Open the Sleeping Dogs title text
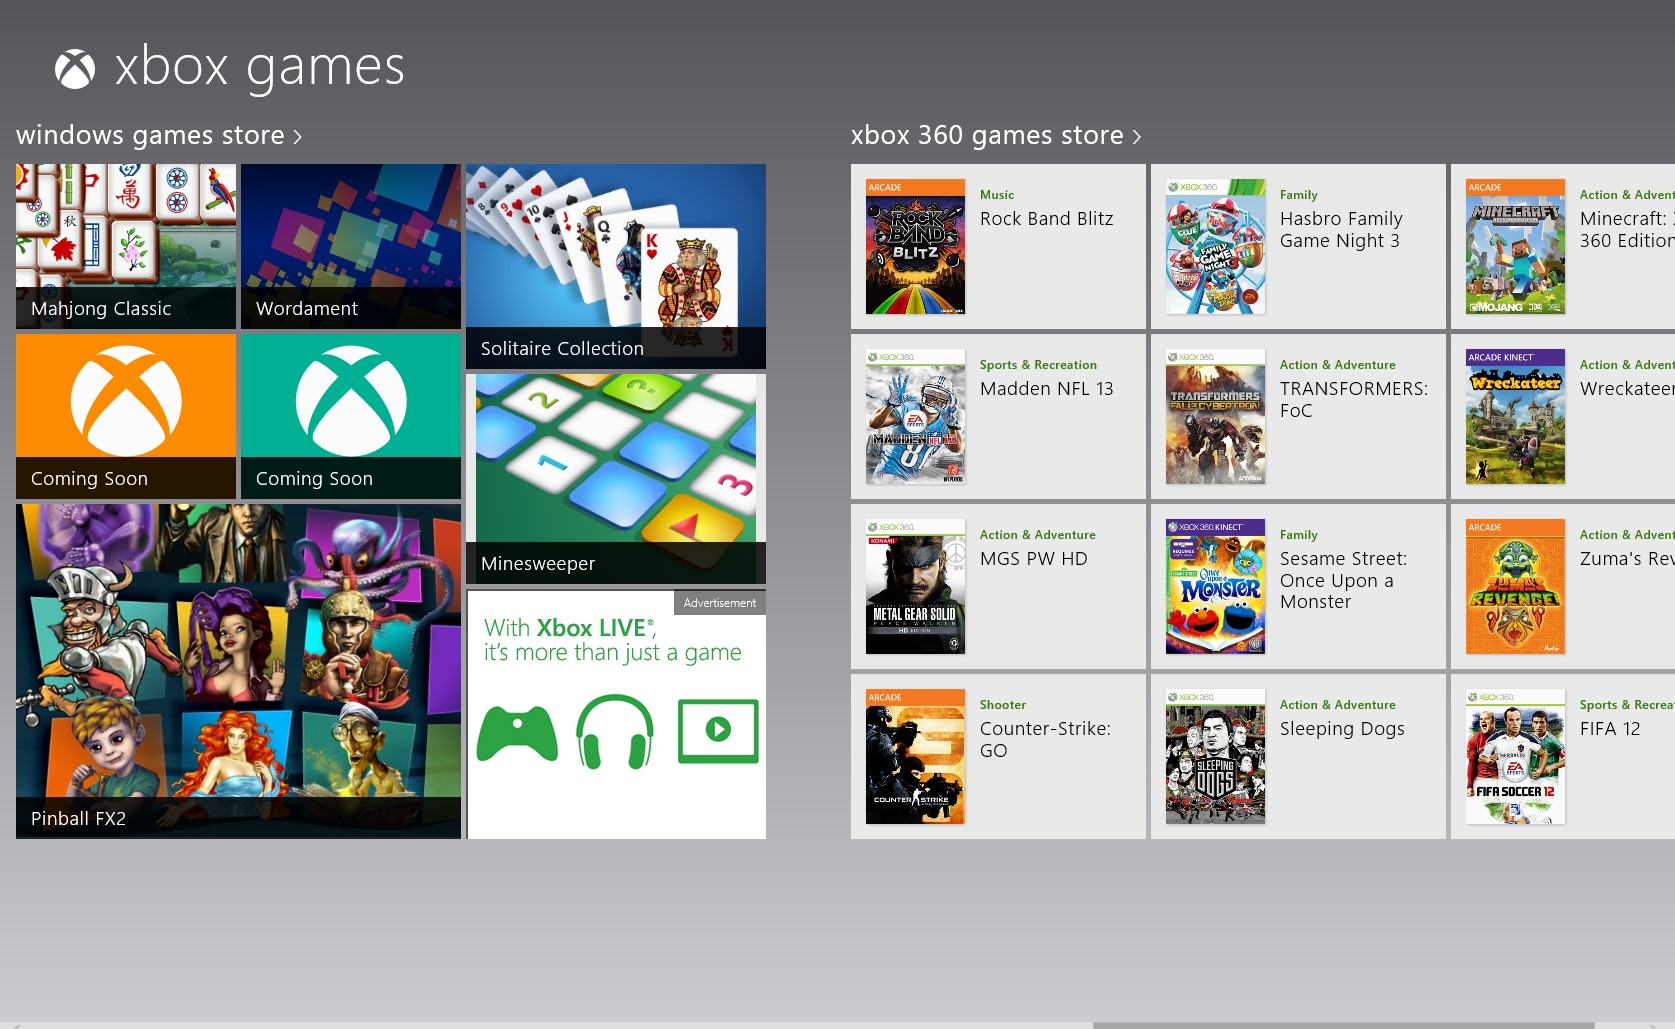This screenshot has height=1029, width=1675. [x=1342, y=729]
